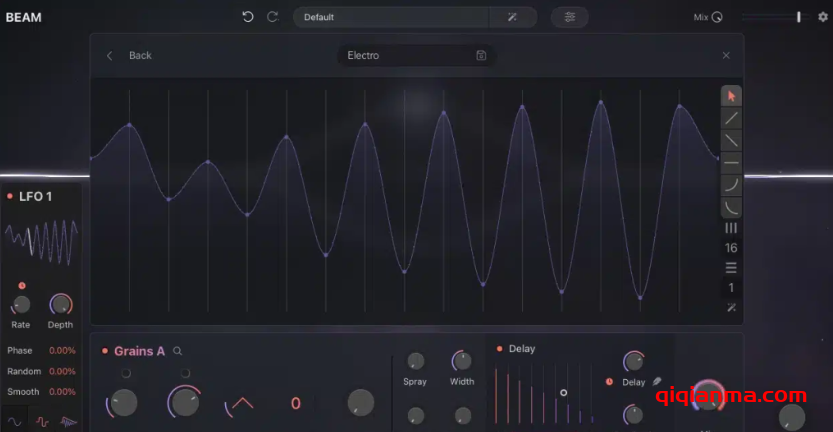The width and height of the screenshot is (833, 432).
Task: Toggle the sync clock above Rate knob
Action: (x=22, y=286)
